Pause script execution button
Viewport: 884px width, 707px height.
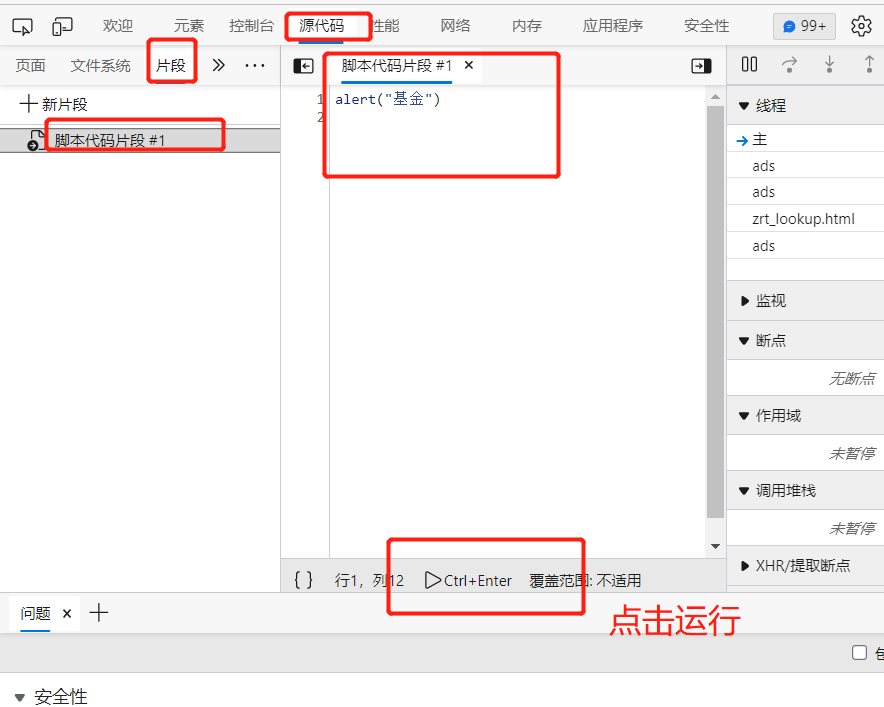click(749, 64)
